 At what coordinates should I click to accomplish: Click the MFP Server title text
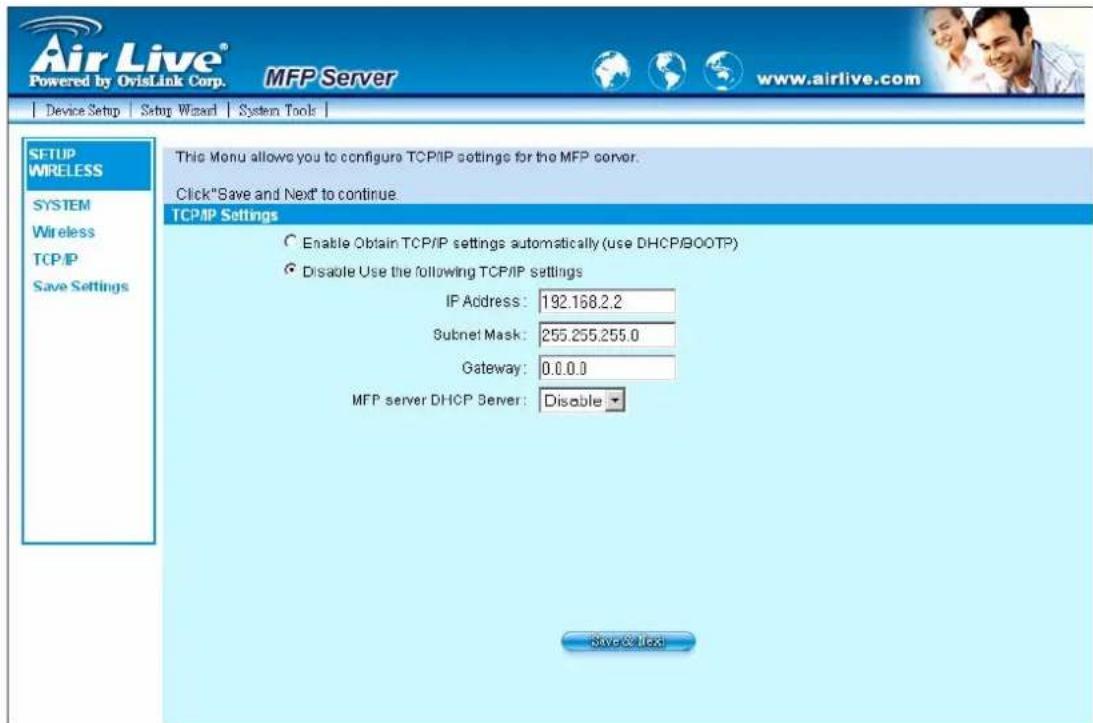pyautogui.click(x=330, y=77)
